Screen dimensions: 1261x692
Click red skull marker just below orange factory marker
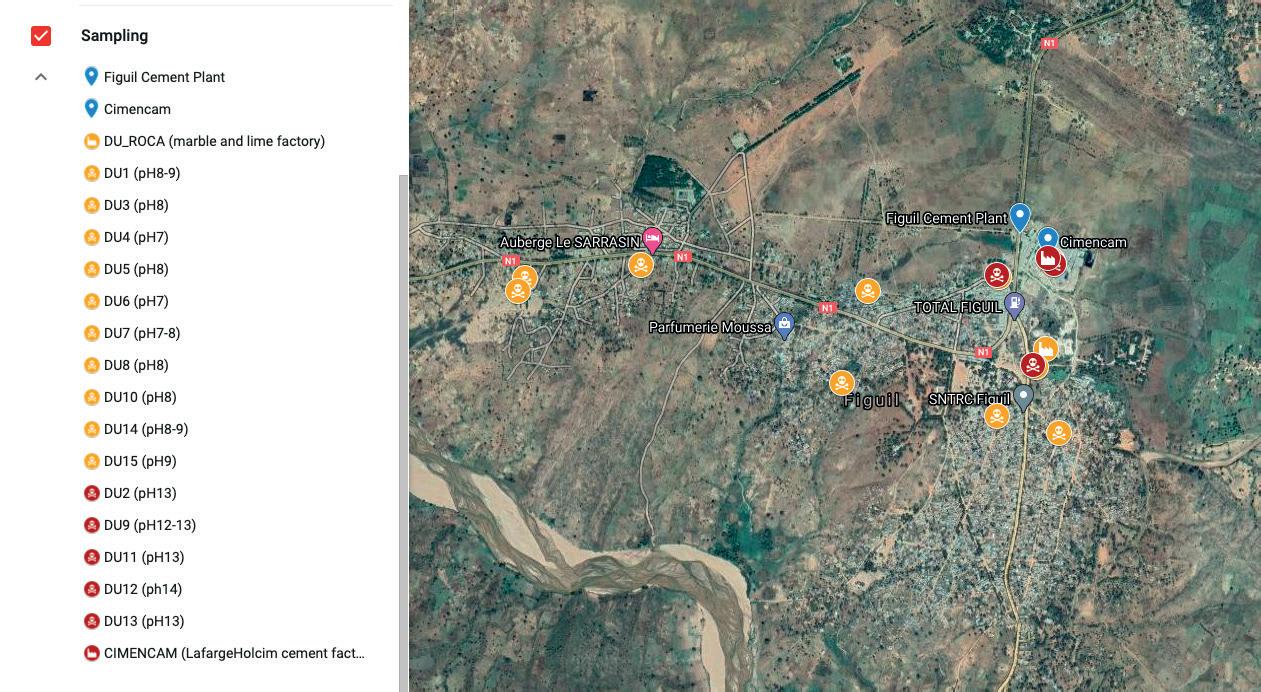pyautogui.click(x=1033, y=365)
